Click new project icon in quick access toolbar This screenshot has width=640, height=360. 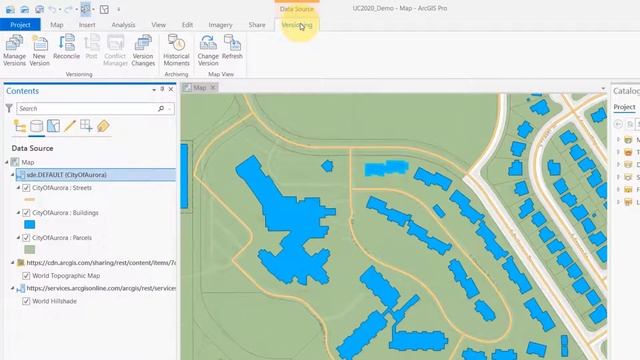coord(10,9)
